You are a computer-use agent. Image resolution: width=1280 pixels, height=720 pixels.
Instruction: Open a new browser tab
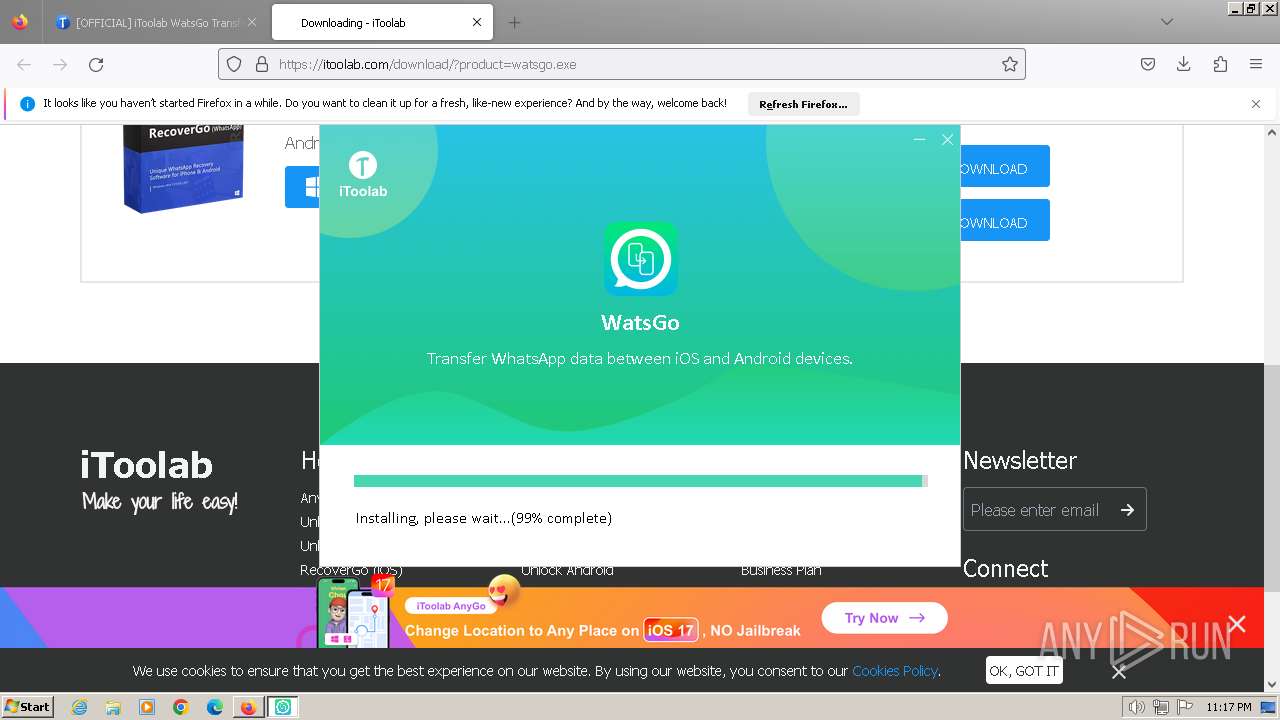click(x=514, y=22)
